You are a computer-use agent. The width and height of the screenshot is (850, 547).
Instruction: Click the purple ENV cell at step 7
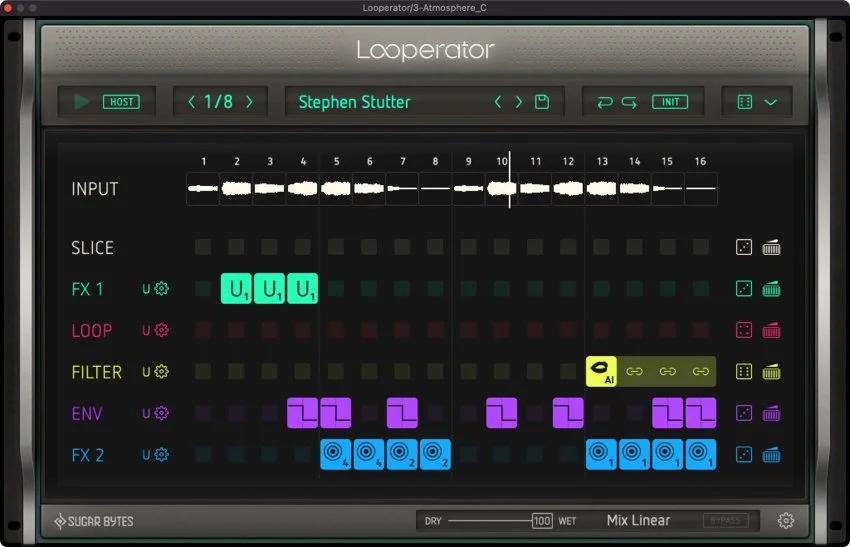coord(402,413)
